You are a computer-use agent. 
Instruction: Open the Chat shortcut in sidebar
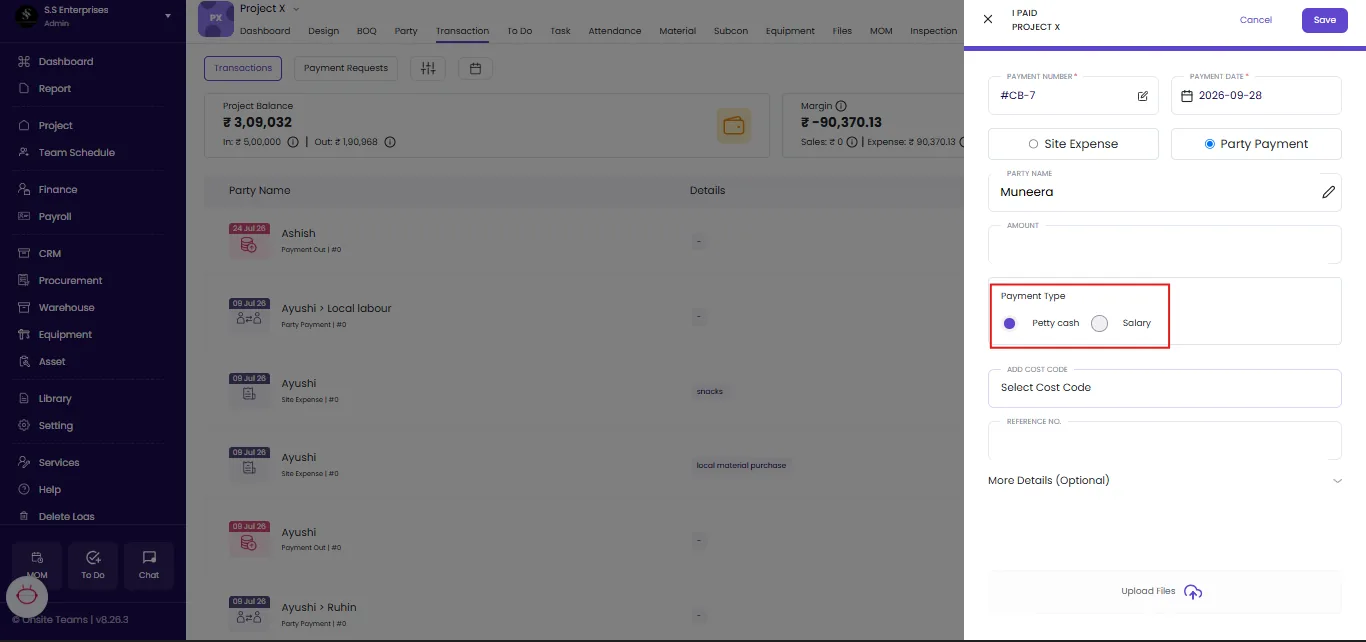pyautogui.click(x=149, y=565)
